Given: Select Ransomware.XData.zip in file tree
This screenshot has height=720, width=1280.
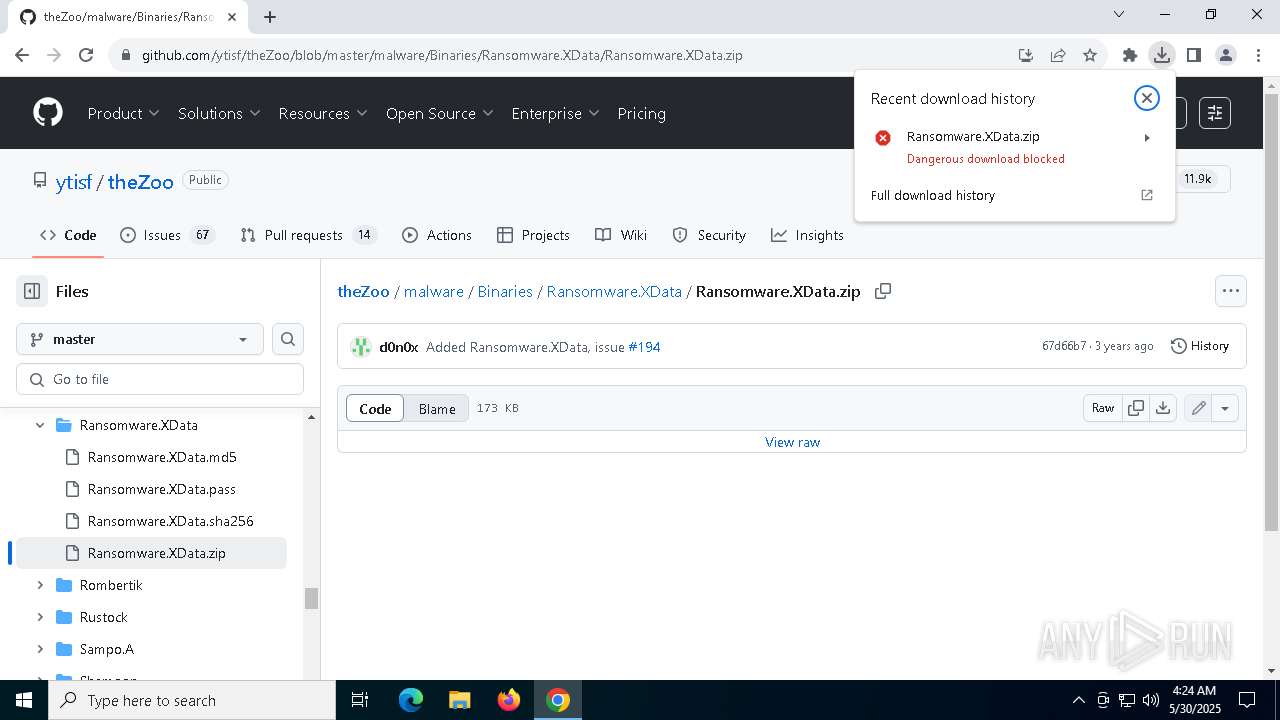Looking at the screenshot, I should (152, 553).
